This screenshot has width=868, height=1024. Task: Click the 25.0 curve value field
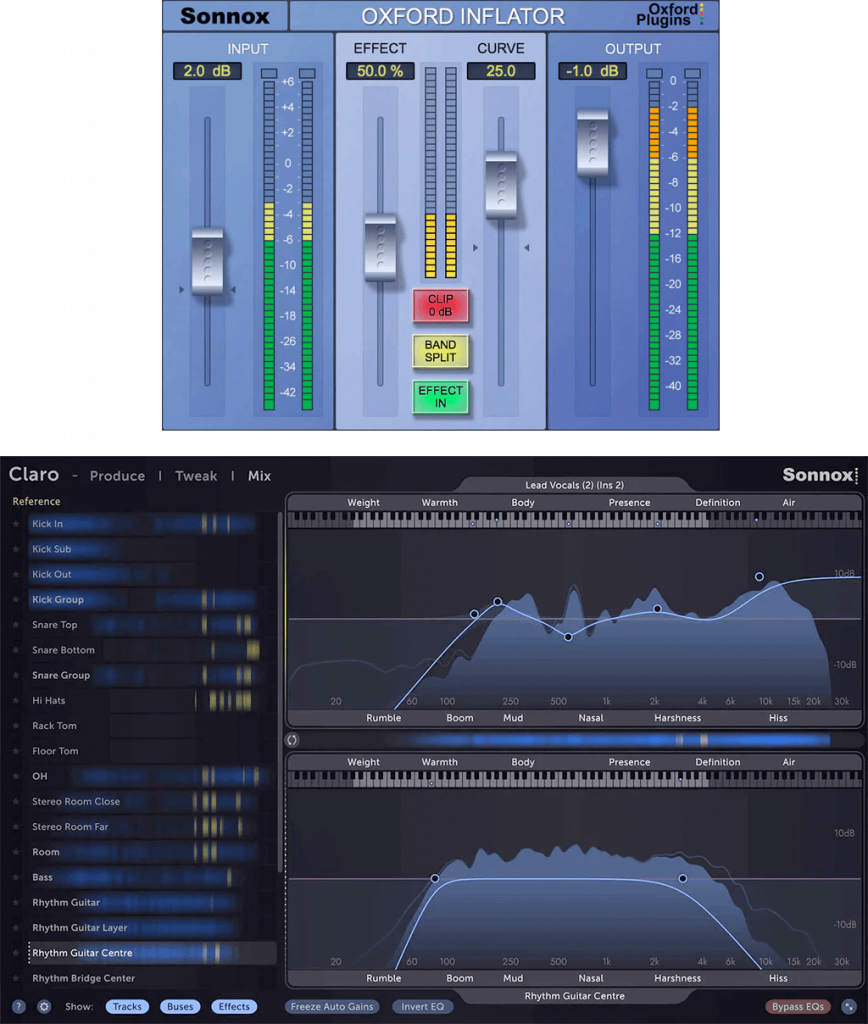[x=501, y=71]
